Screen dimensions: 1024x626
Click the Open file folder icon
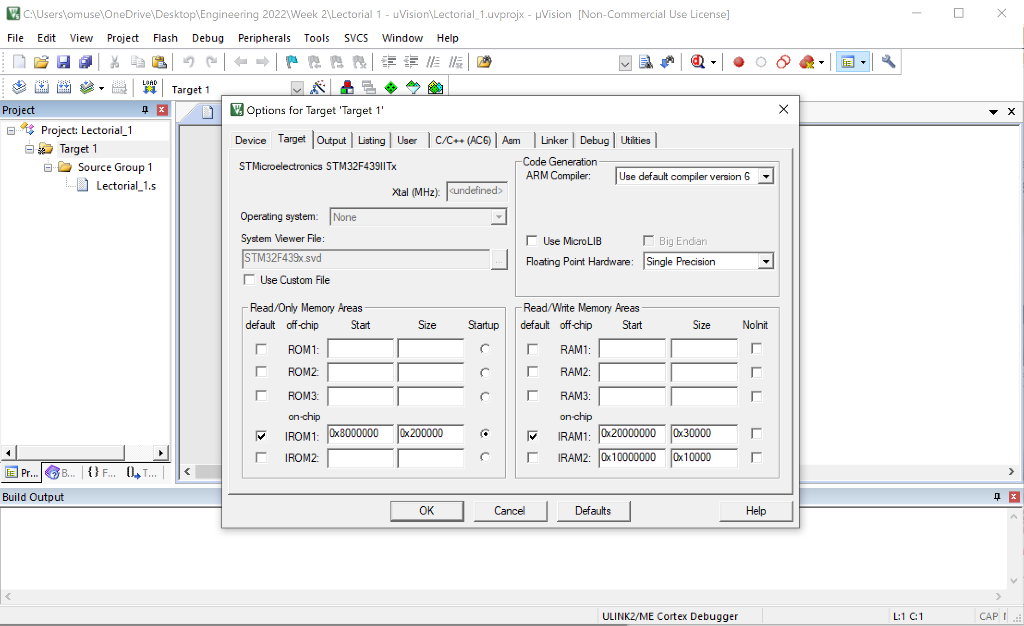pos(41,62)
